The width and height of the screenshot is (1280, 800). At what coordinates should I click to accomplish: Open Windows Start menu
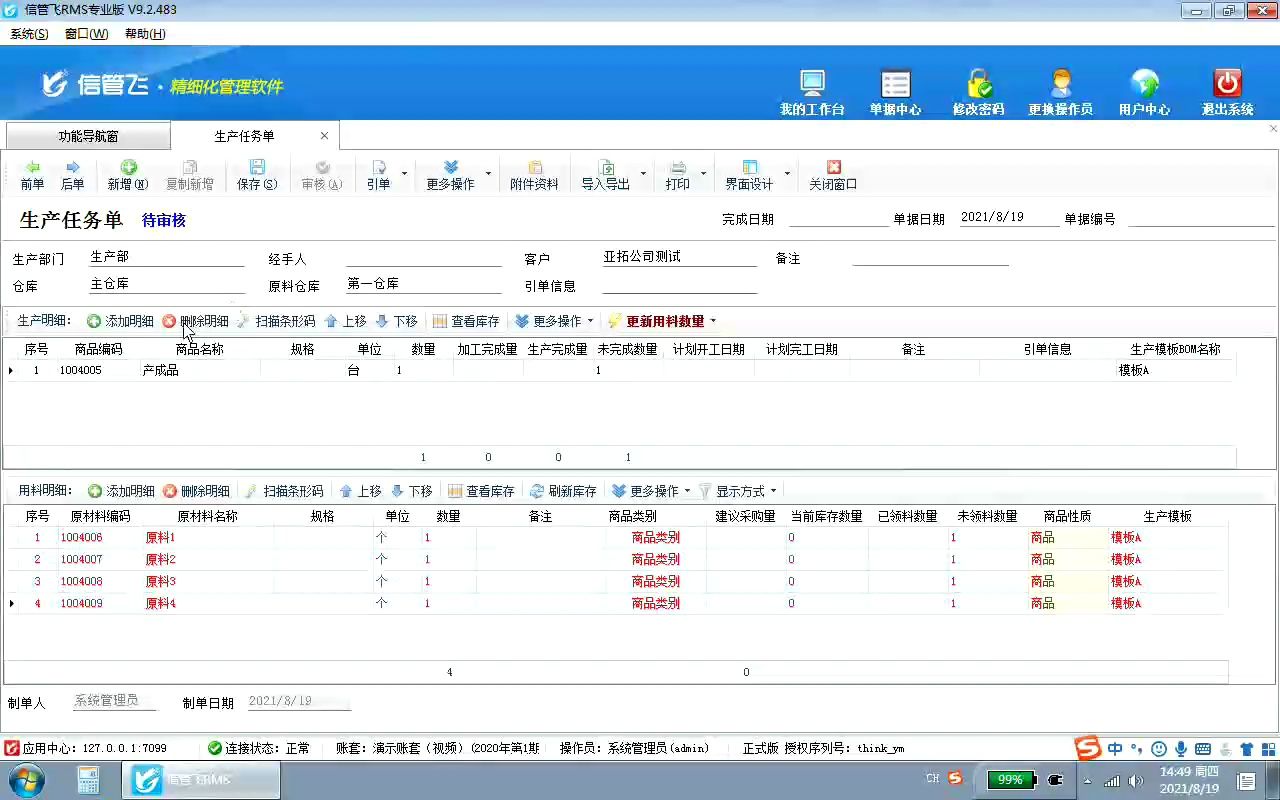click(x=25, y=779)
